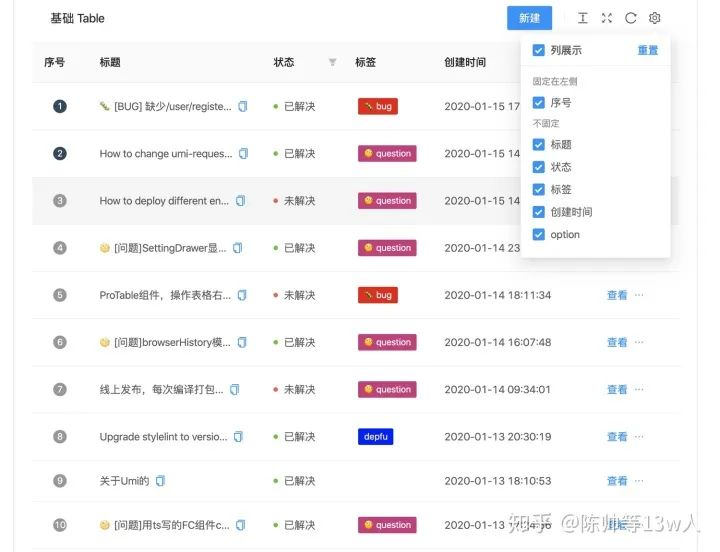
Task: Copy the title '线上发布，每次编译打包...'
Action: 234,389
